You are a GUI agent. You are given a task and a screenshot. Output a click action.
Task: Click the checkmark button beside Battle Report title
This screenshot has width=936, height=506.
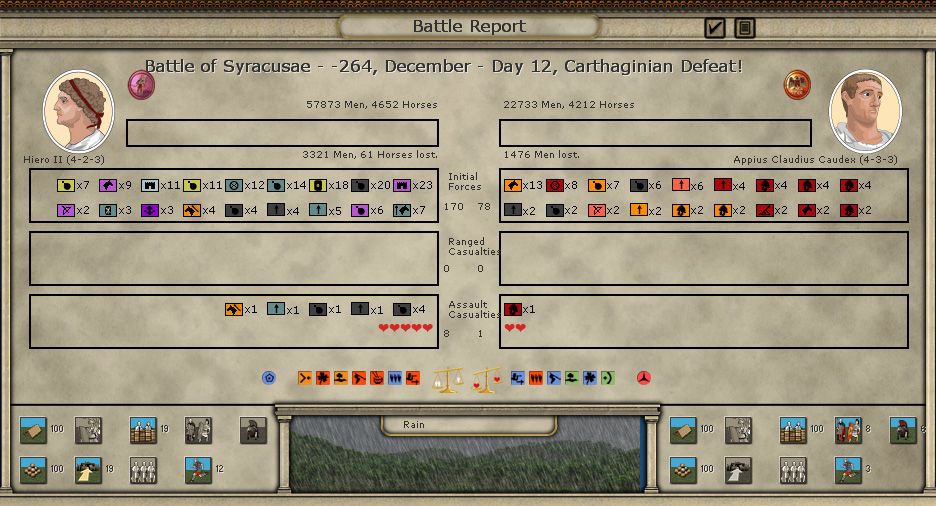[x=714, y=28]
